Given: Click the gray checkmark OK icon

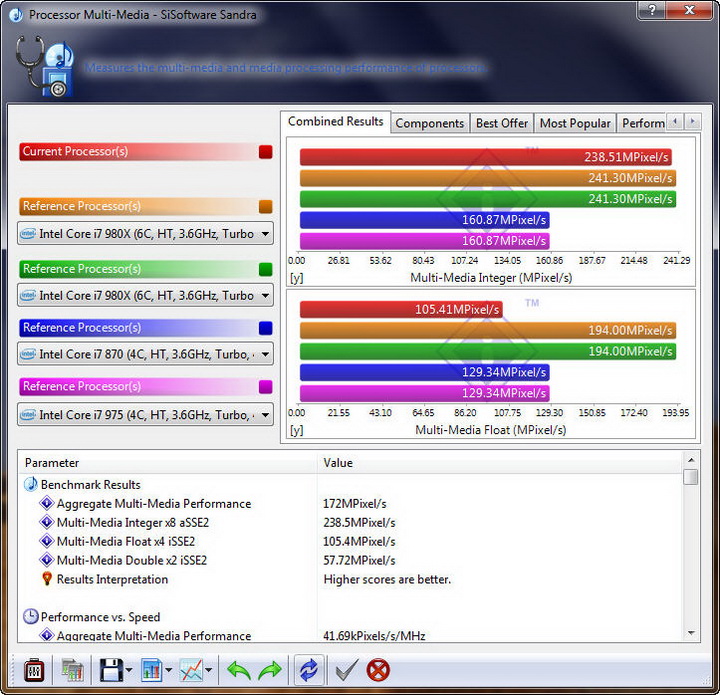Looking at the screenshot, I should [x=347, y=671].
